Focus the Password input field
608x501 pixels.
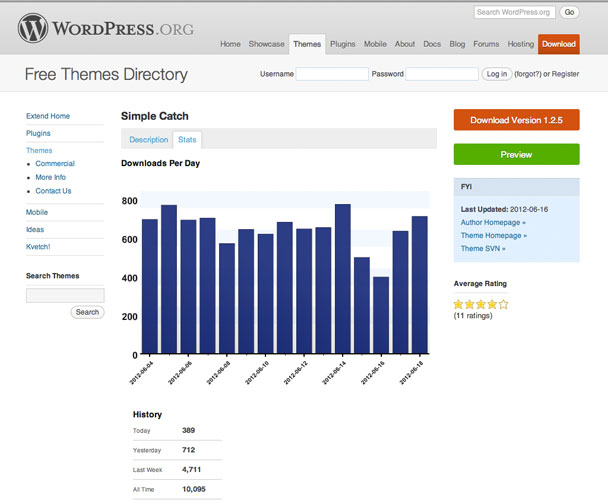coord(442,74)
